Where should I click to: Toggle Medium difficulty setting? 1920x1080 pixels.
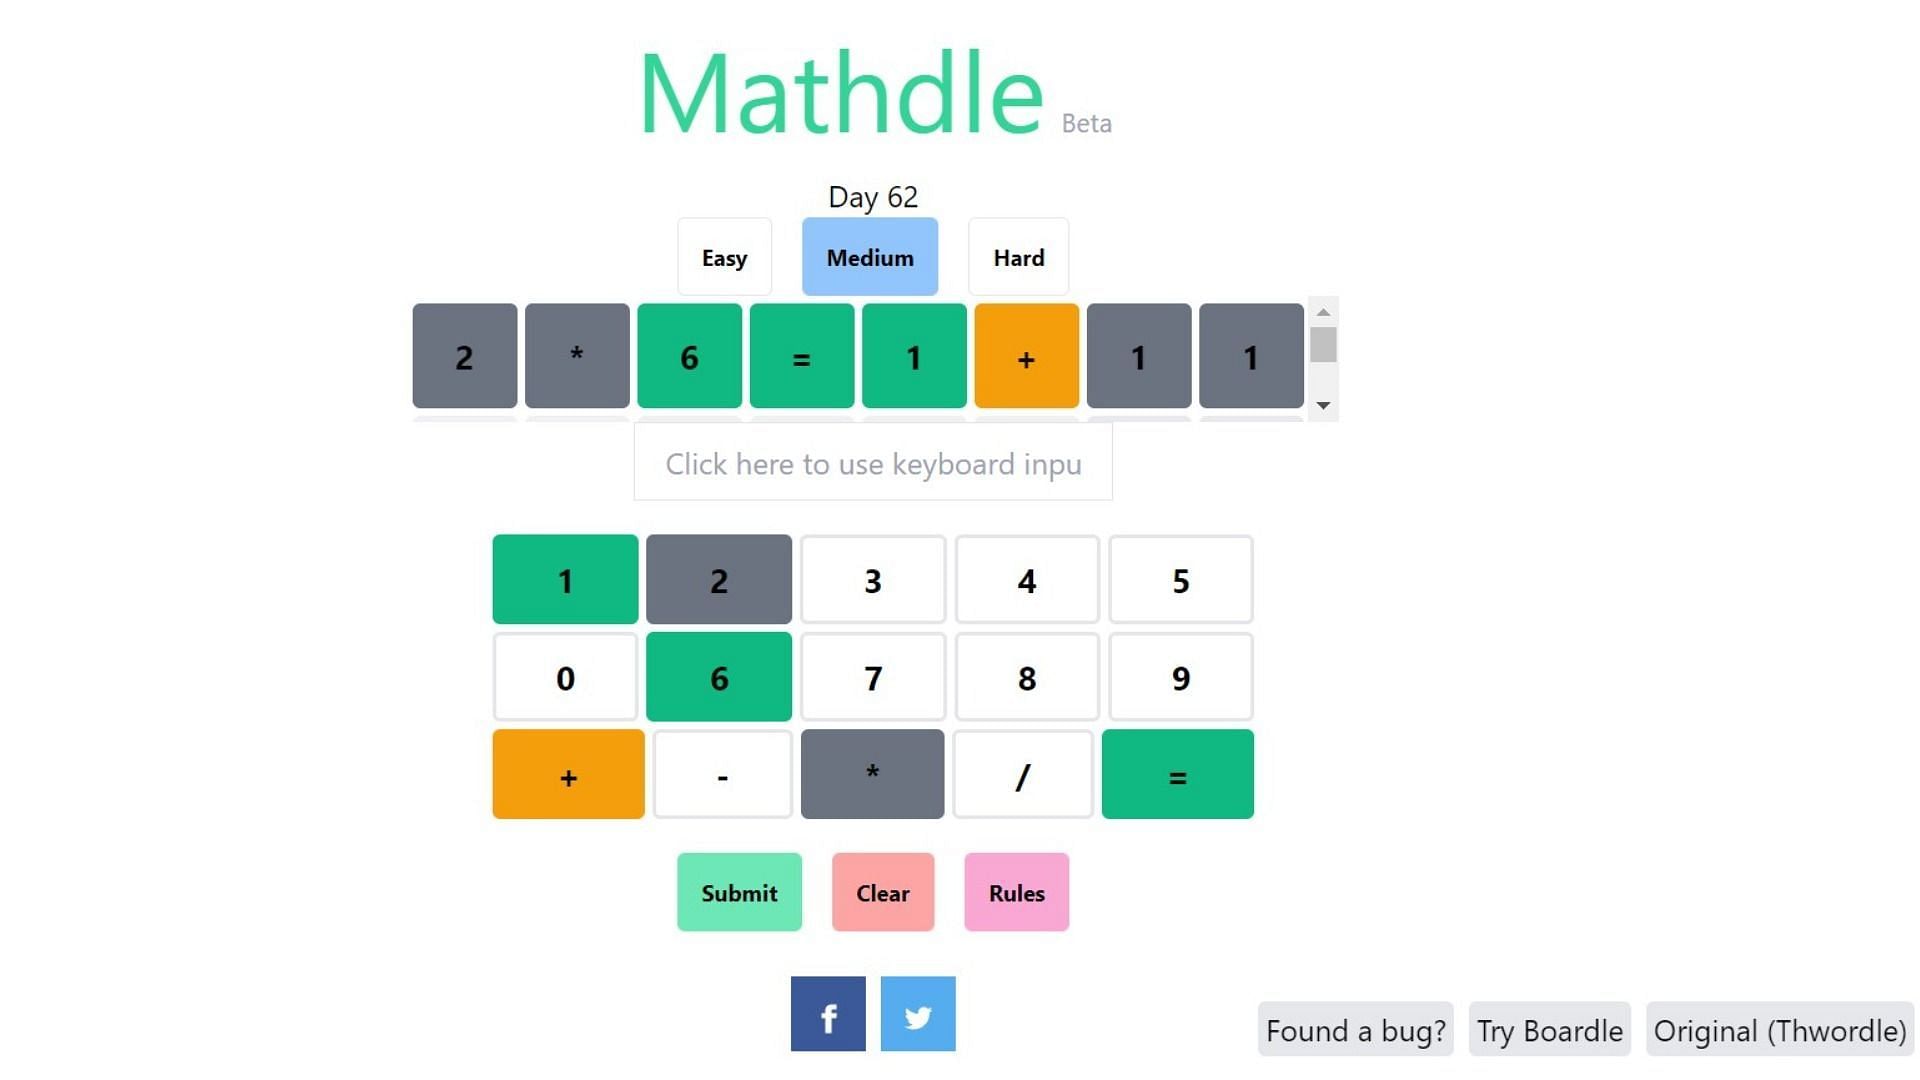pyautogui.click(x=870, y=257)
